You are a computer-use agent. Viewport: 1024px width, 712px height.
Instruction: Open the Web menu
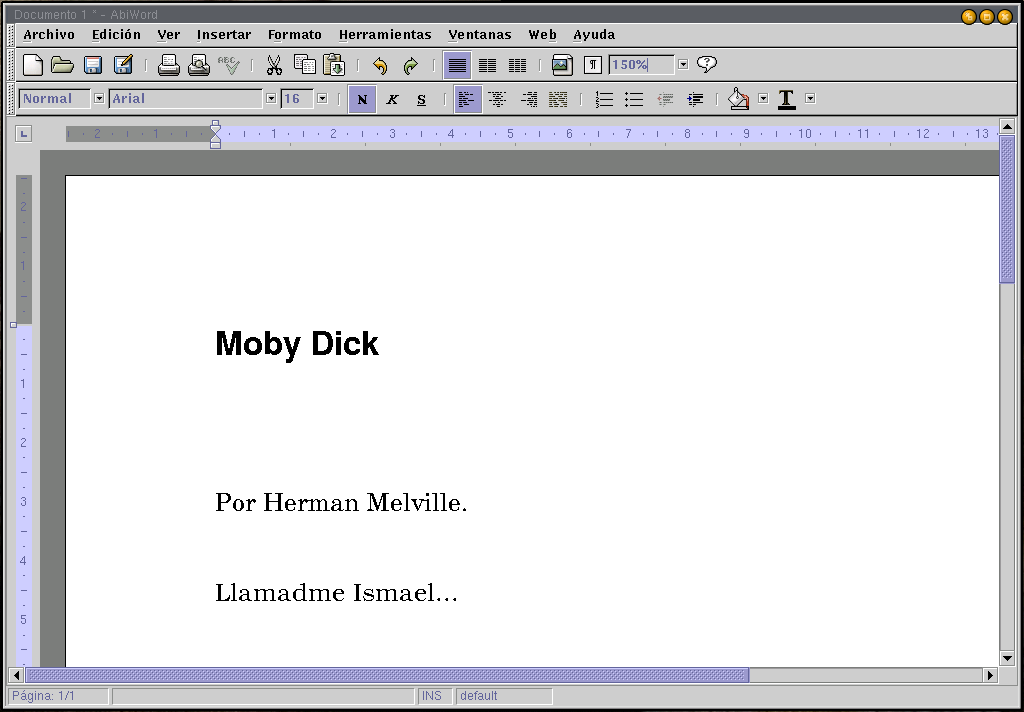point(543,35)
